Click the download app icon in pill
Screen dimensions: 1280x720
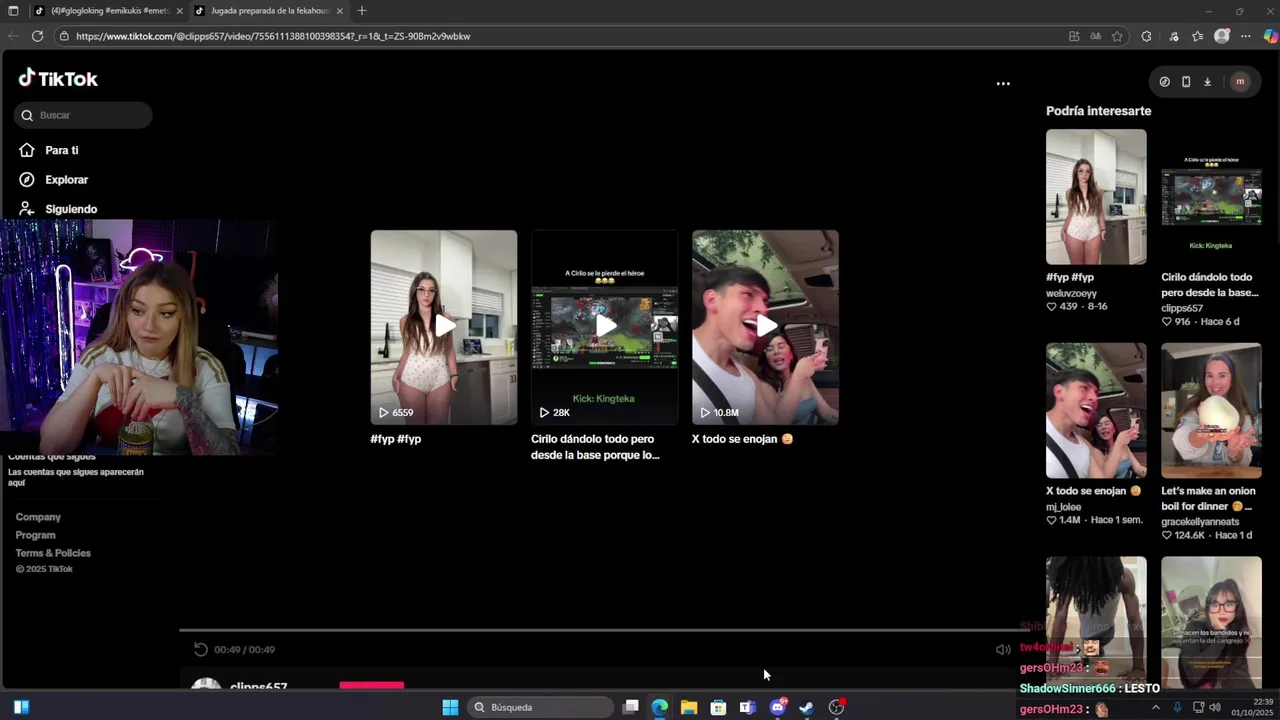click(x=1207, y=82)
